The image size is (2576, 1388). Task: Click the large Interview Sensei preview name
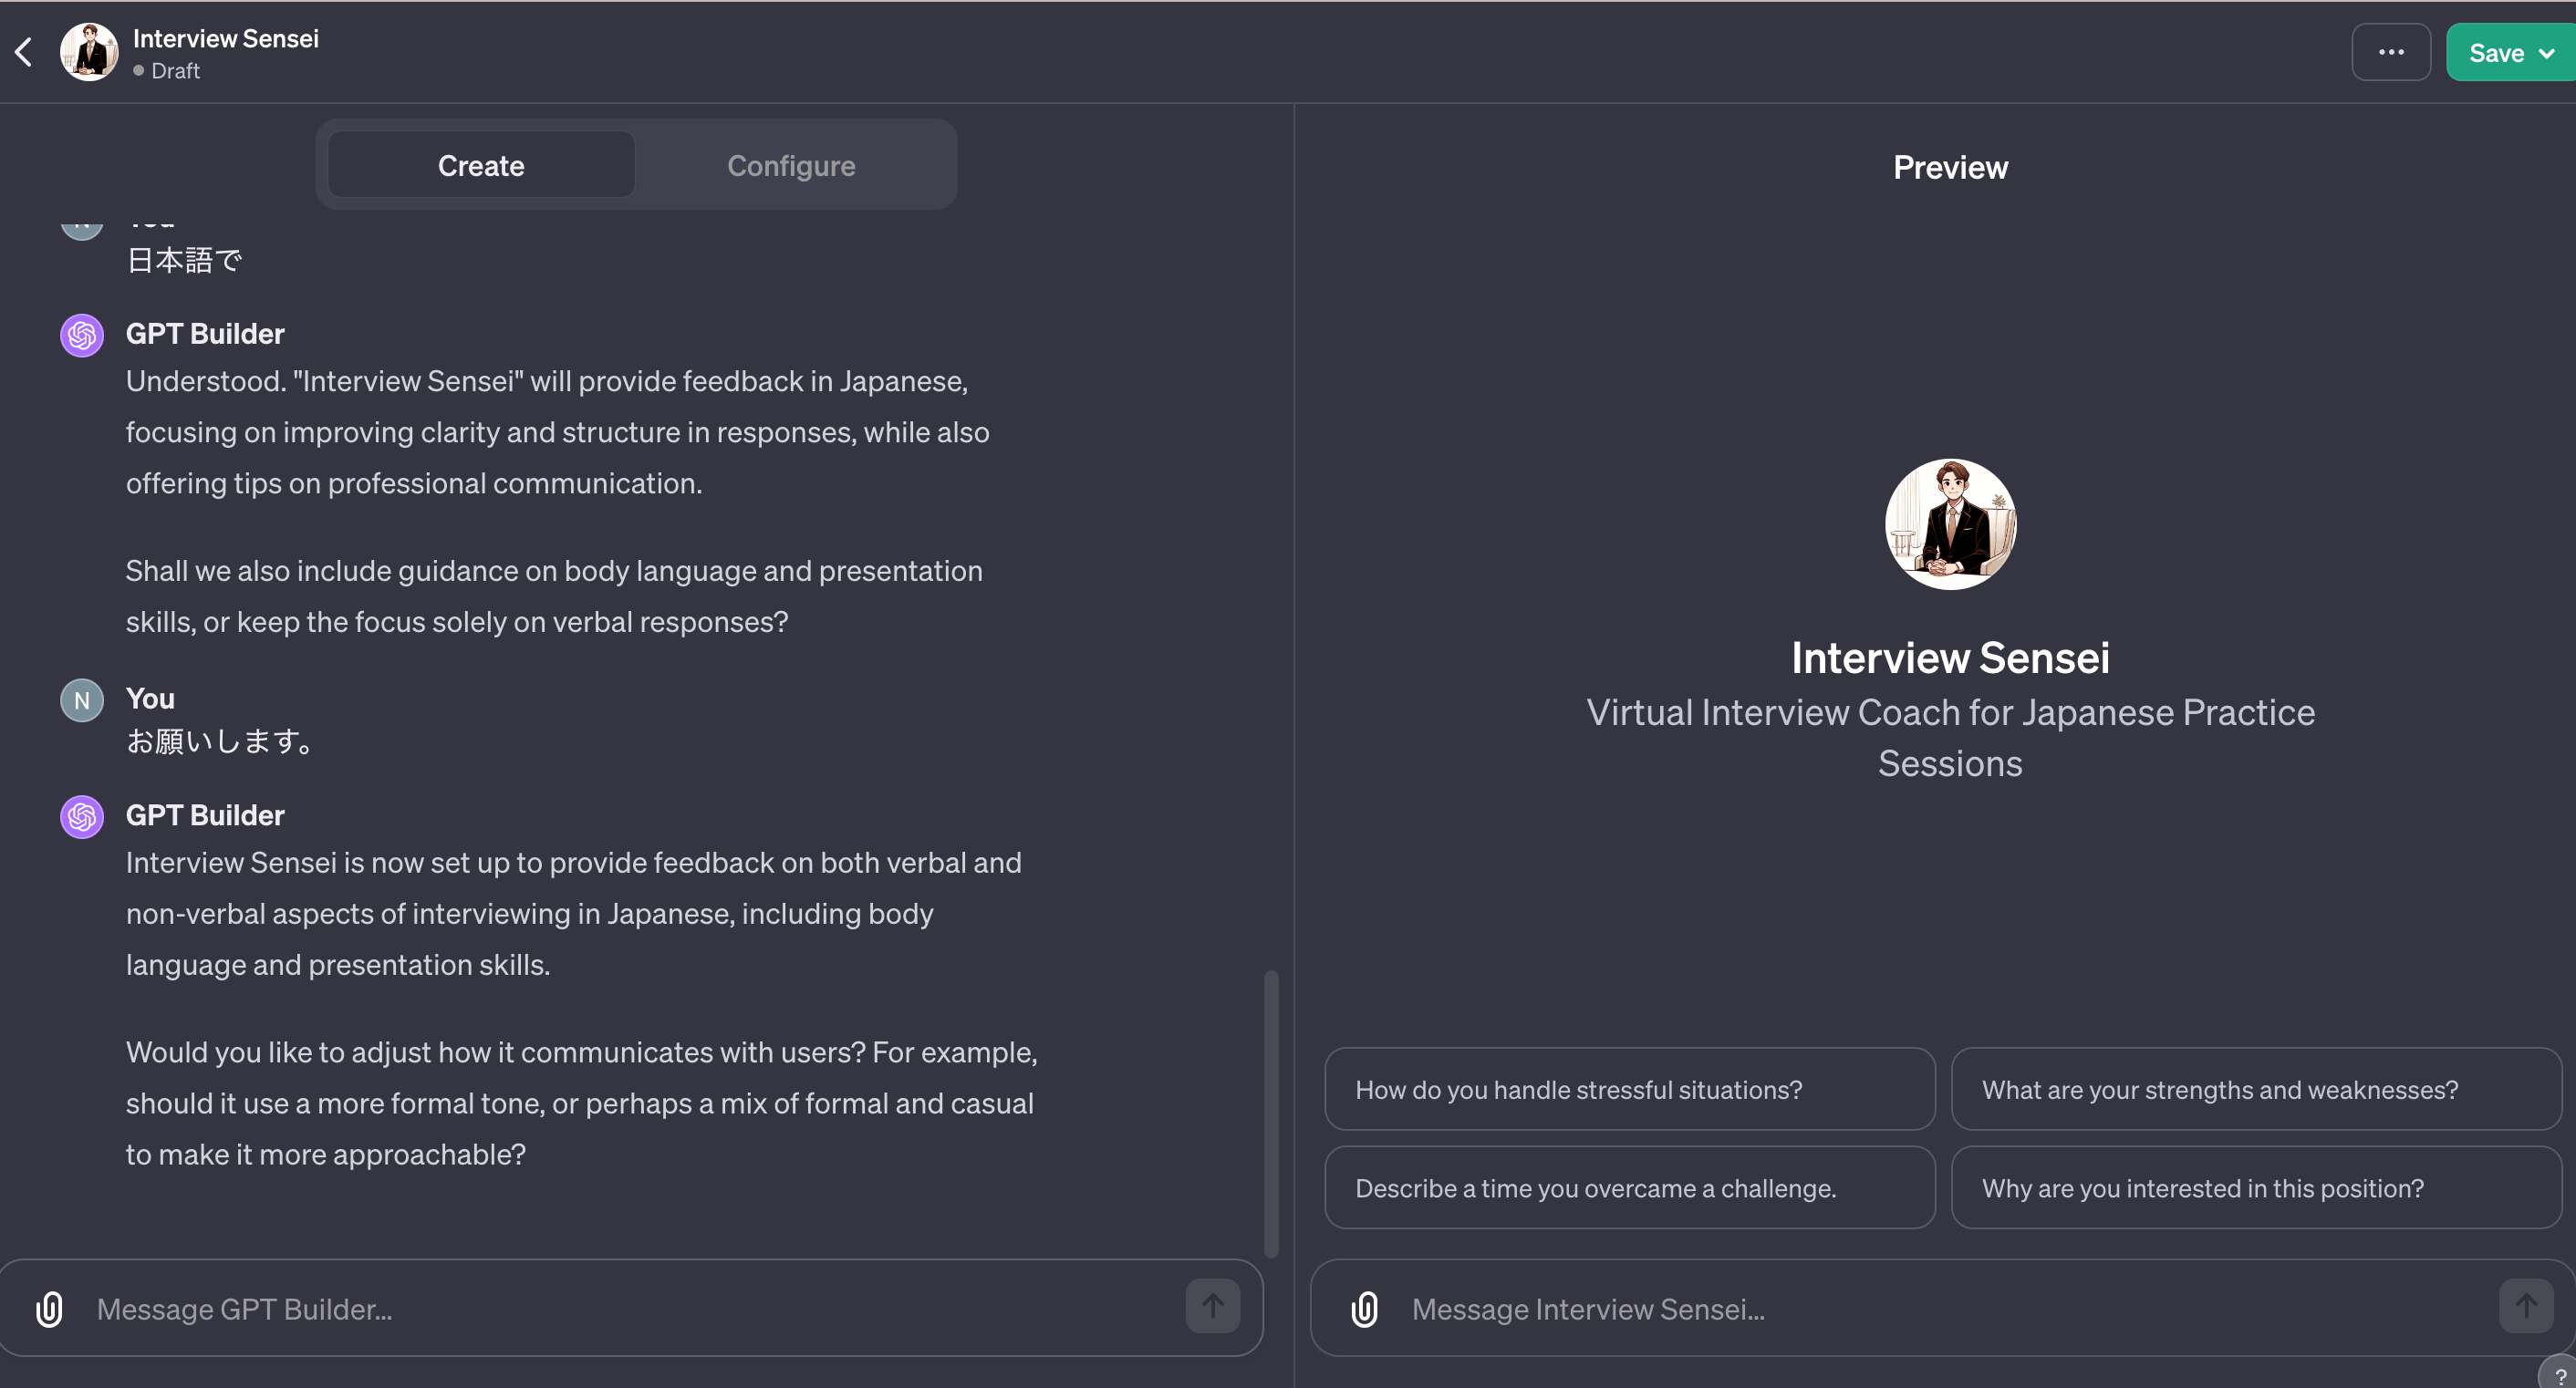click(1950, 657)
